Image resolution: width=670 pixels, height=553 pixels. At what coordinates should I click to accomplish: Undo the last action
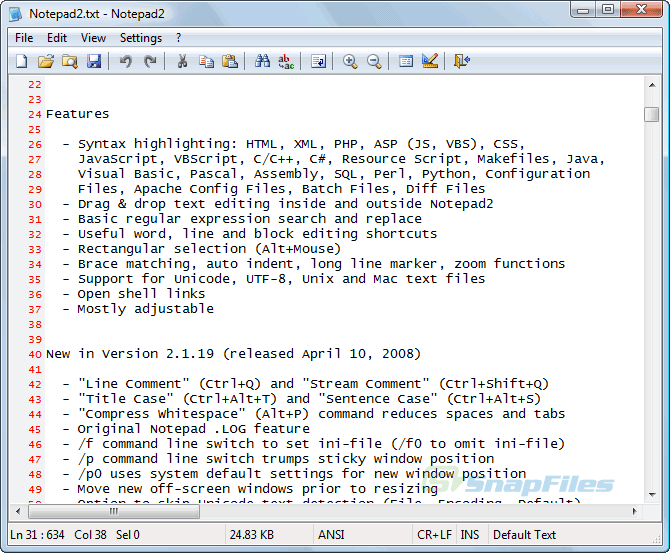tap(126, 61)
